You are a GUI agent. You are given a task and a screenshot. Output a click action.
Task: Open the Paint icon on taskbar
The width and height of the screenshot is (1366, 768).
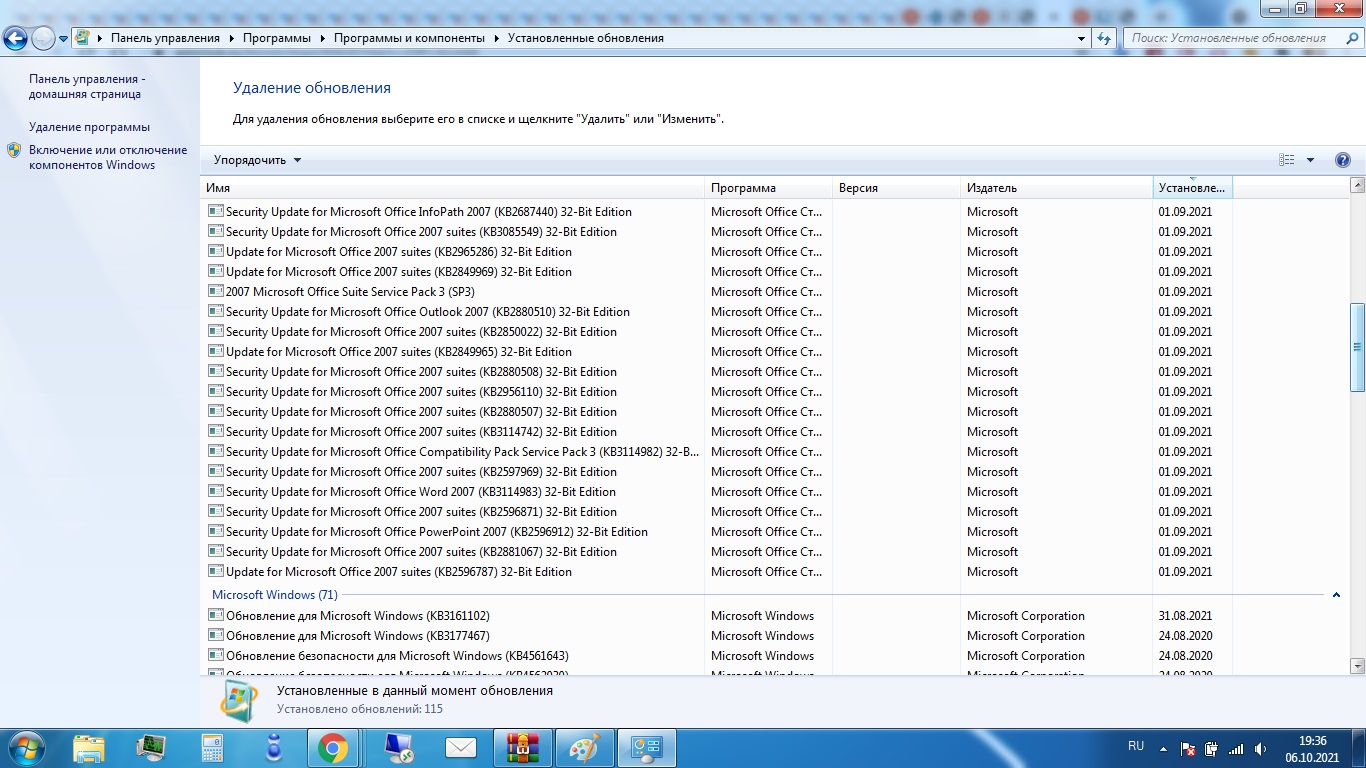pos(584,748)
